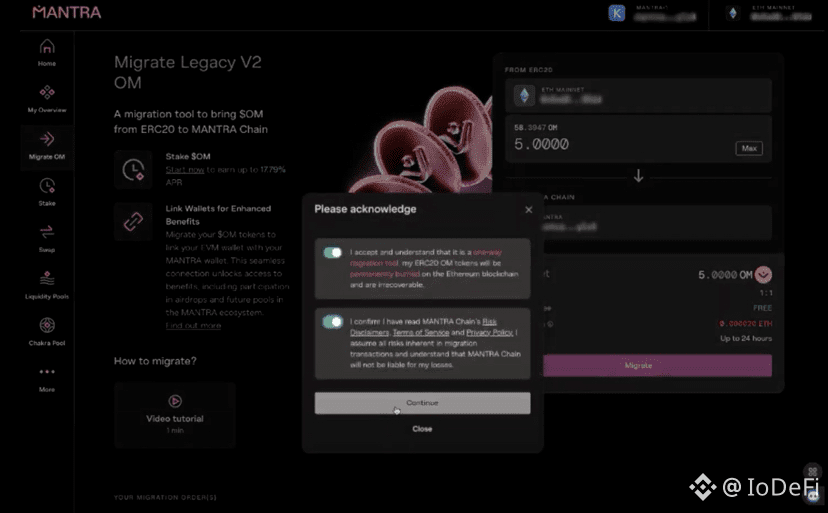Select Migrate OM sidebar icon
Image resolution: width=828 pixels, height=513 pixels.
[47, 139]
